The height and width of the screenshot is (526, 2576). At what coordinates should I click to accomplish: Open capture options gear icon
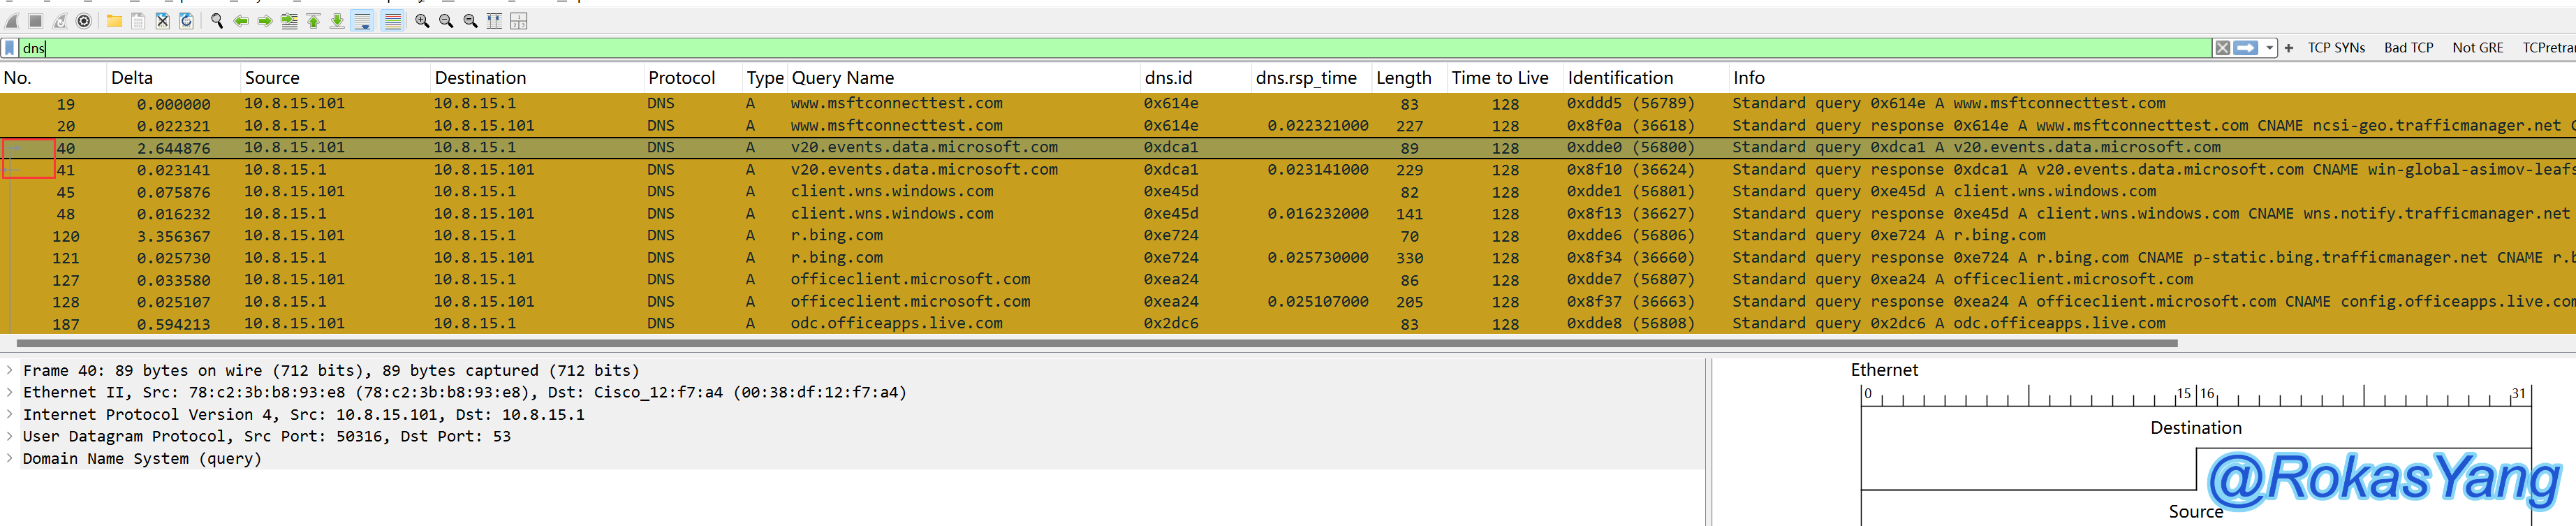pos(84,21)
